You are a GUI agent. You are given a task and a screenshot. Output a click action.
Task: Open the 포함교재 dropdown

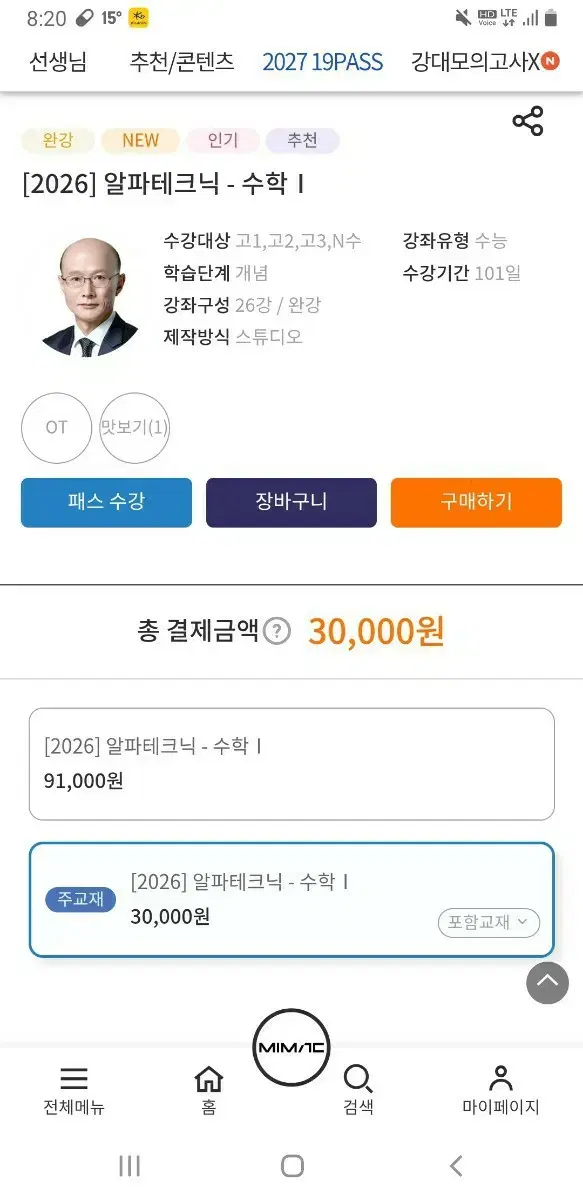click(x=488, y=923)
